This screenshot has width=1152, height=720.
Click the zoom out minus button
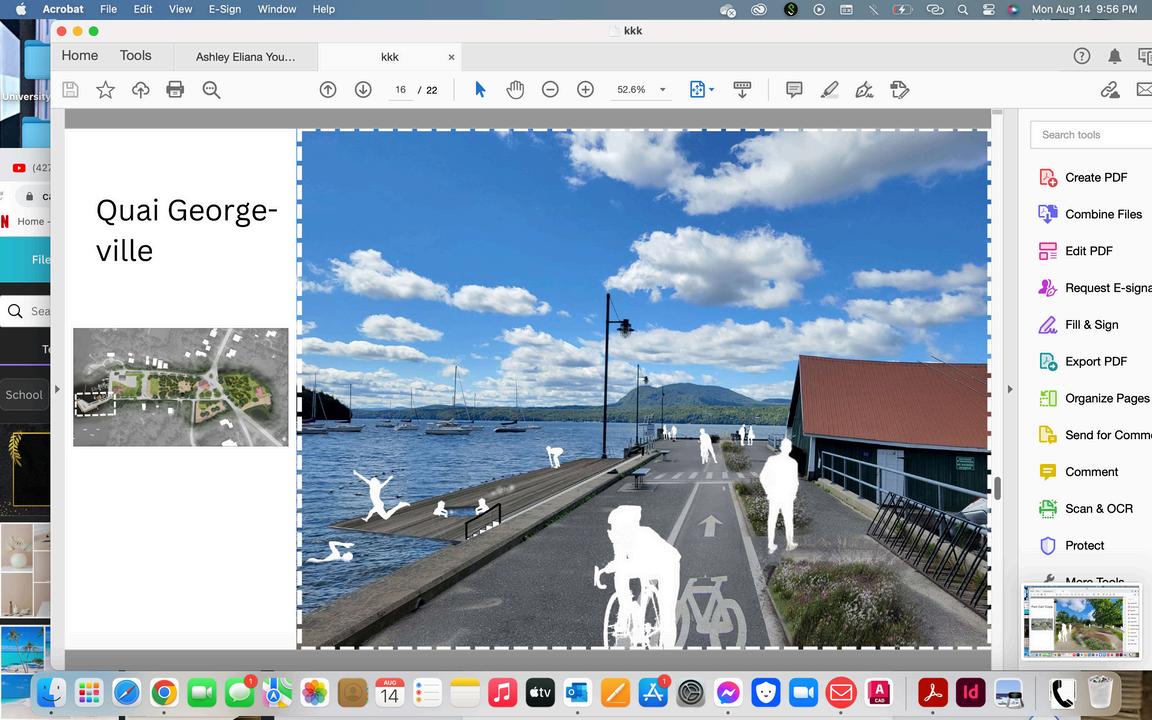pos(550,90)
